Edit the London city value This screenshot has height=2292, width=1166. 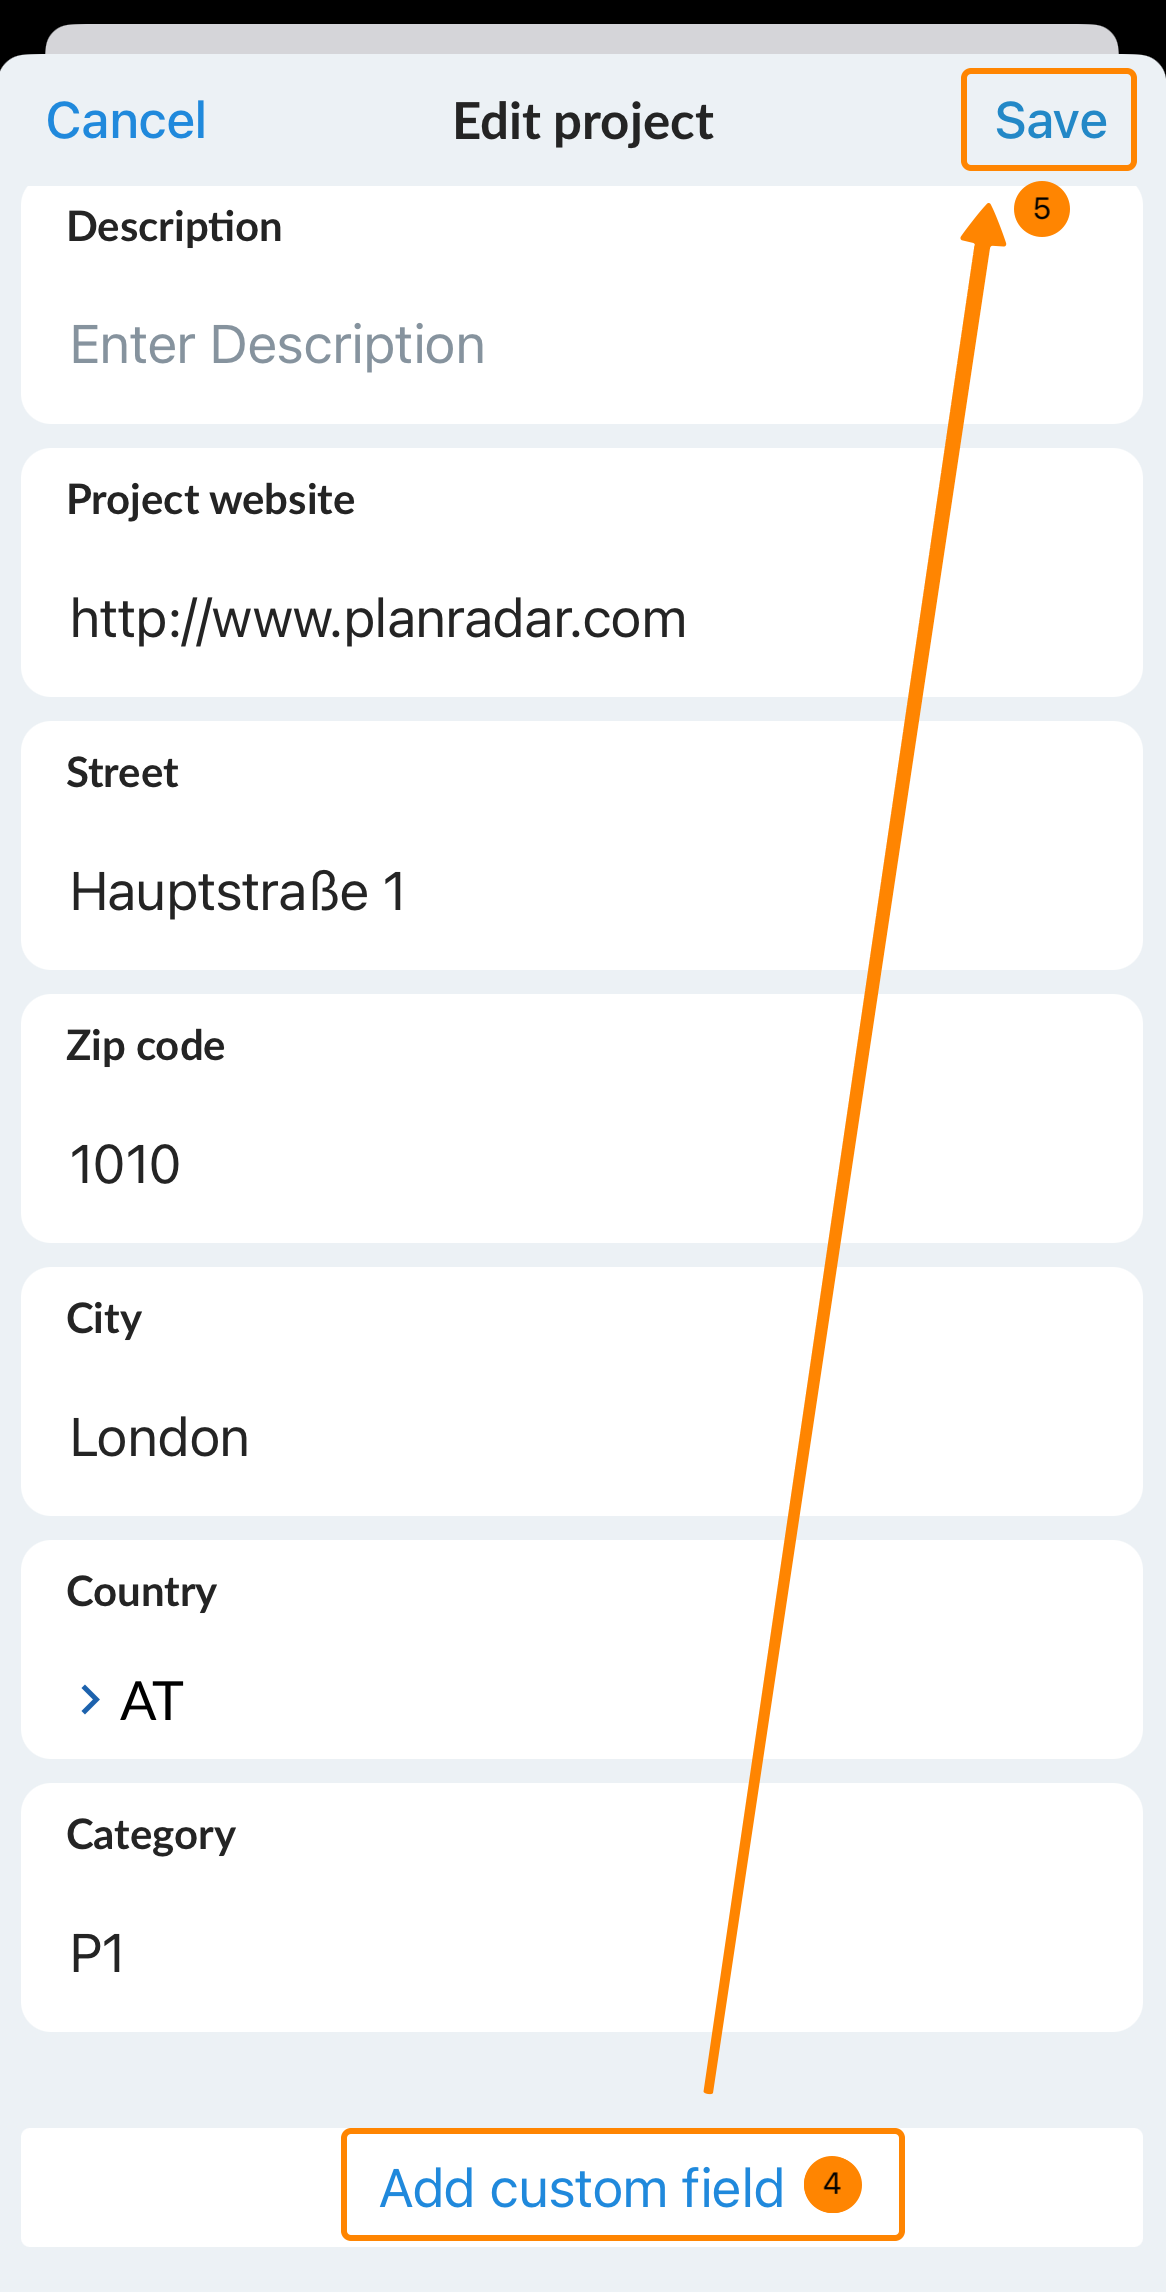point(160,1438)
